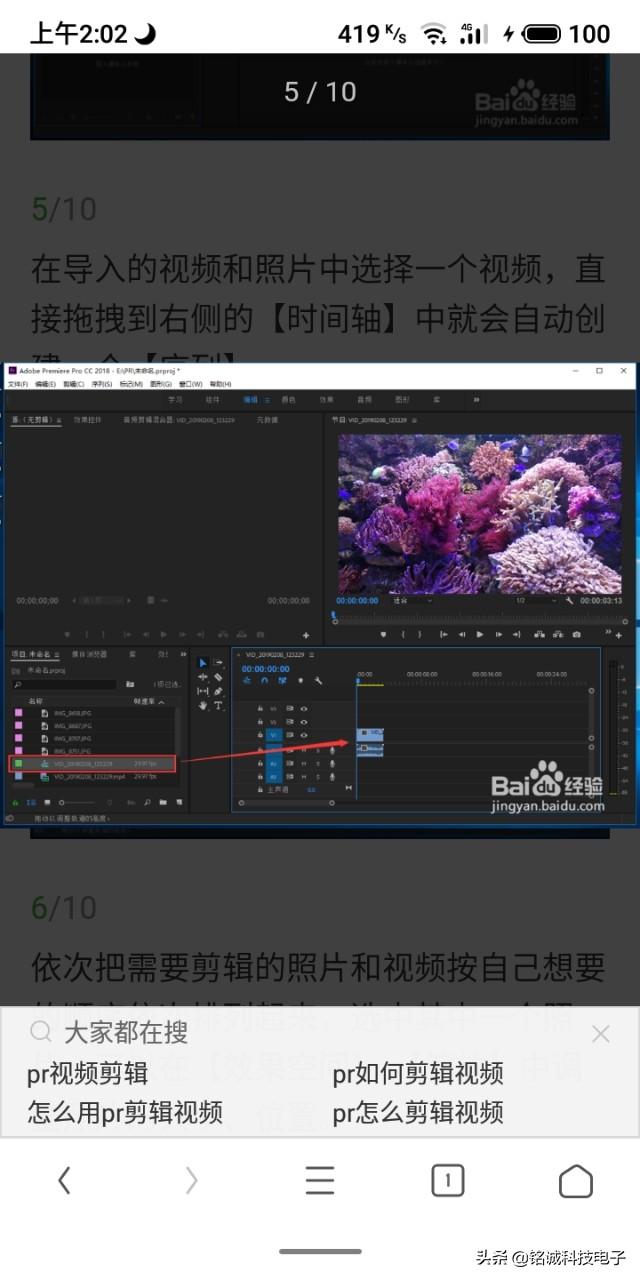Open the 怎么用pr剪辑视频 suggestion

[x=125, y=1112]
